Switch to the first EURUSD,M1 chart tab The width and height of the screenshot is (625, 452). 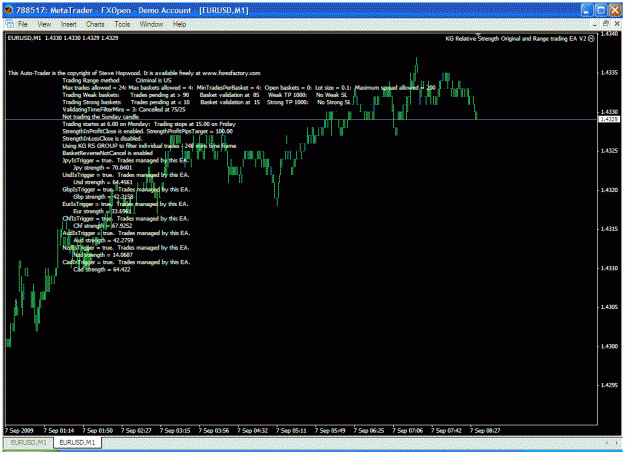(28, 442)
